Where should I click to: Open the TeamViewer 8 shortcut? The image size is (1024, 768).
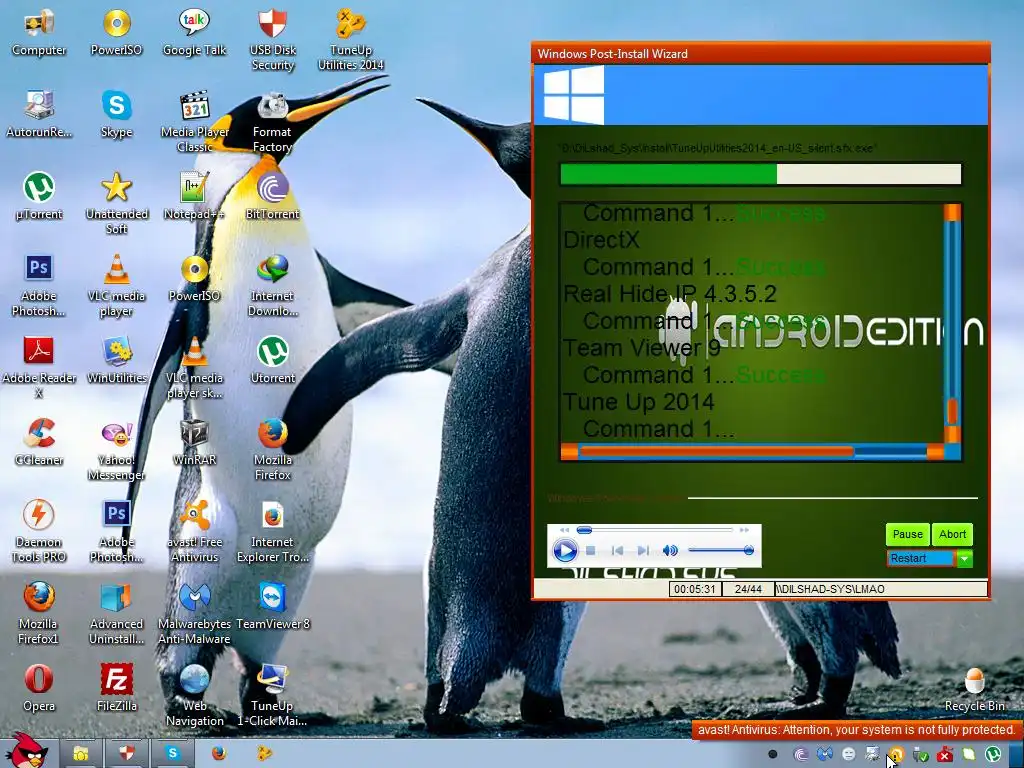[272, 606]
